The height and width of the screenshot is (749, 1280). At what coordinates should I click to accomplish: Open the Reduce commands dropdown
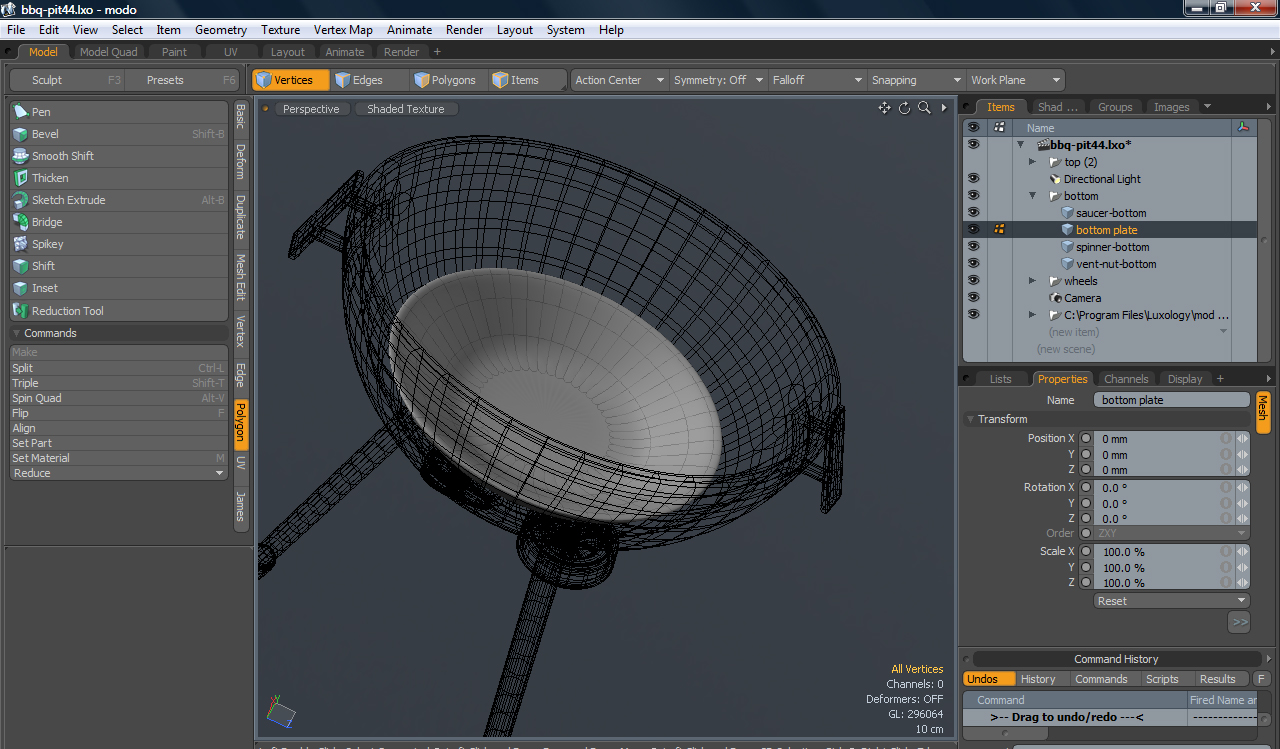[x=119, y=473]
